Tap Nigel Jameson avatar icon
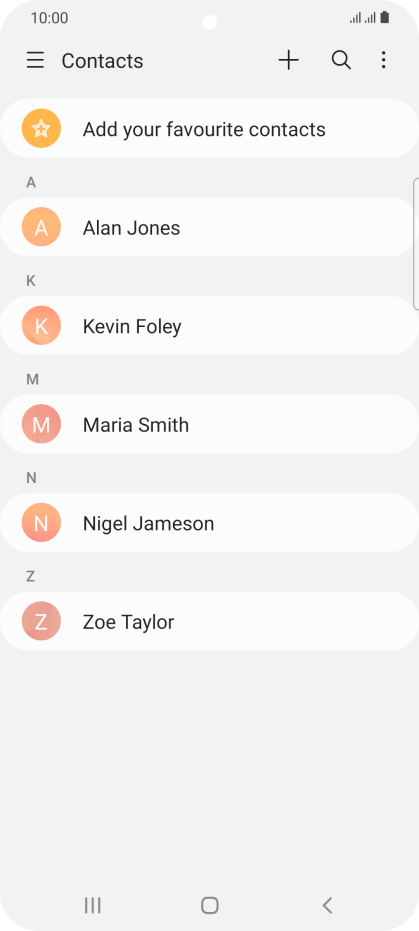The image size is (419, 931). coord(41,522)
